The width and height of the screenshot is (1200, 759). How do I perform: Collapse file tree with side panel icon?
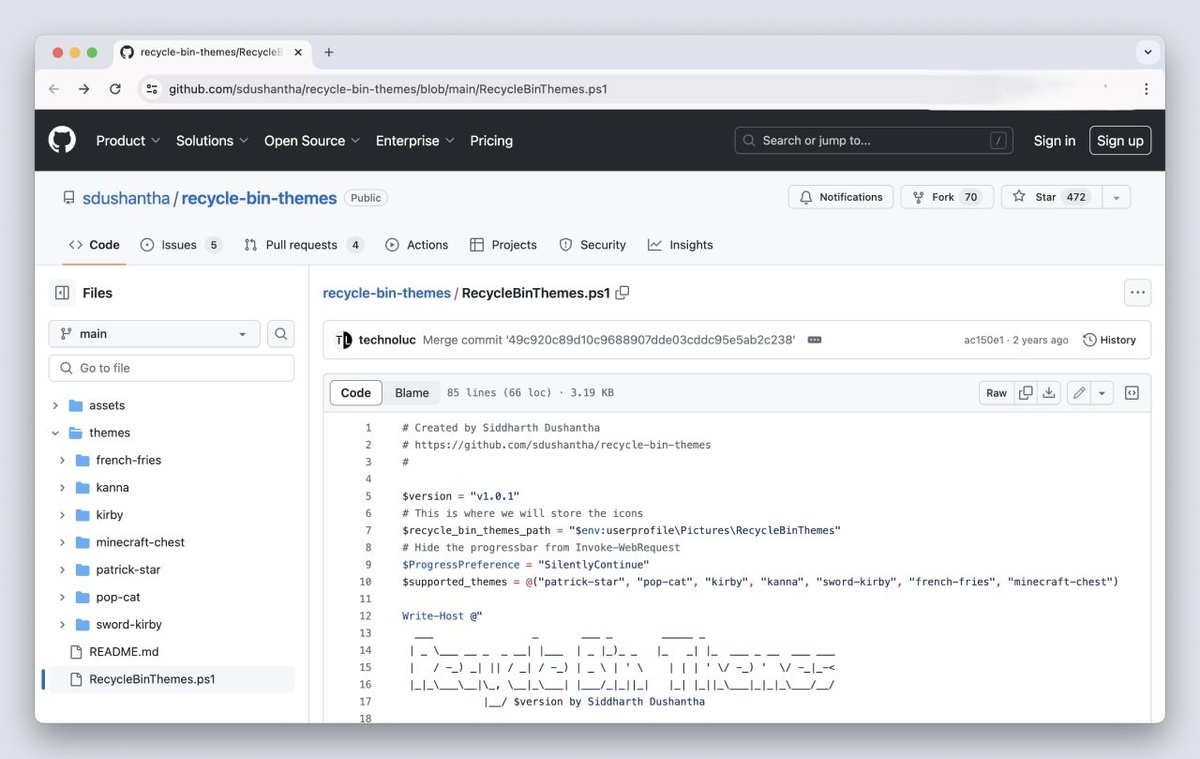pos(62,293)
